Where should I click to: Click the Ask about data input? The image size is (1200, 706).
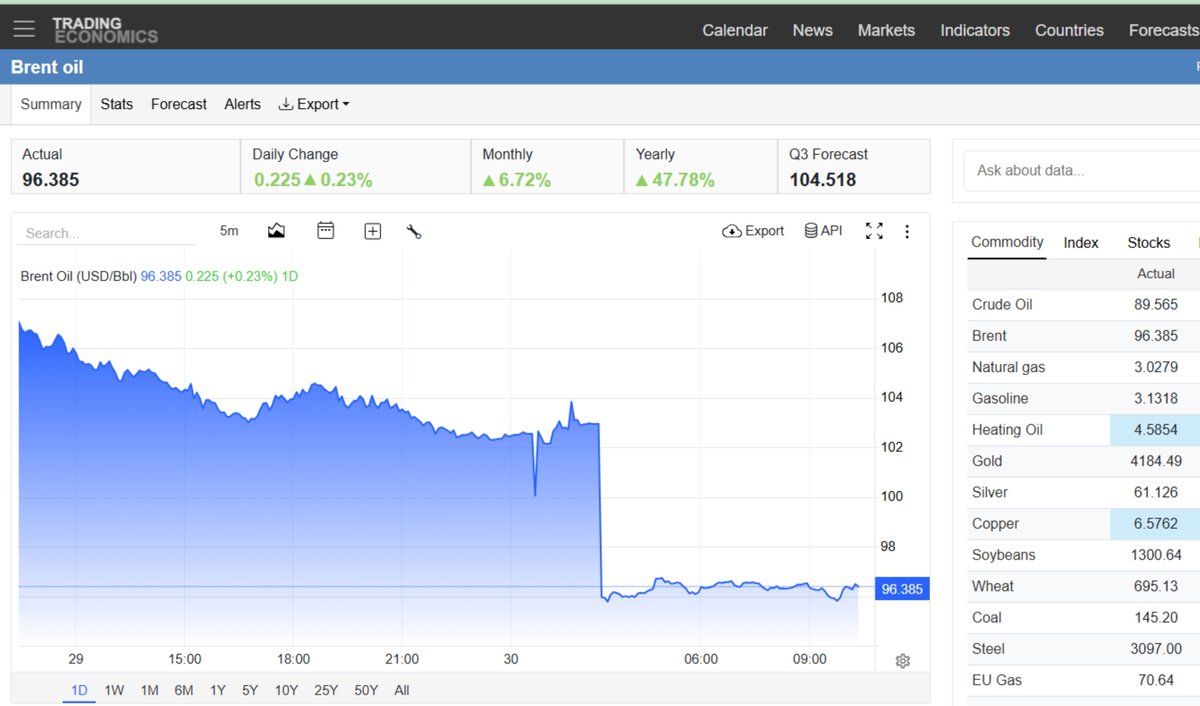(1082, 171)
